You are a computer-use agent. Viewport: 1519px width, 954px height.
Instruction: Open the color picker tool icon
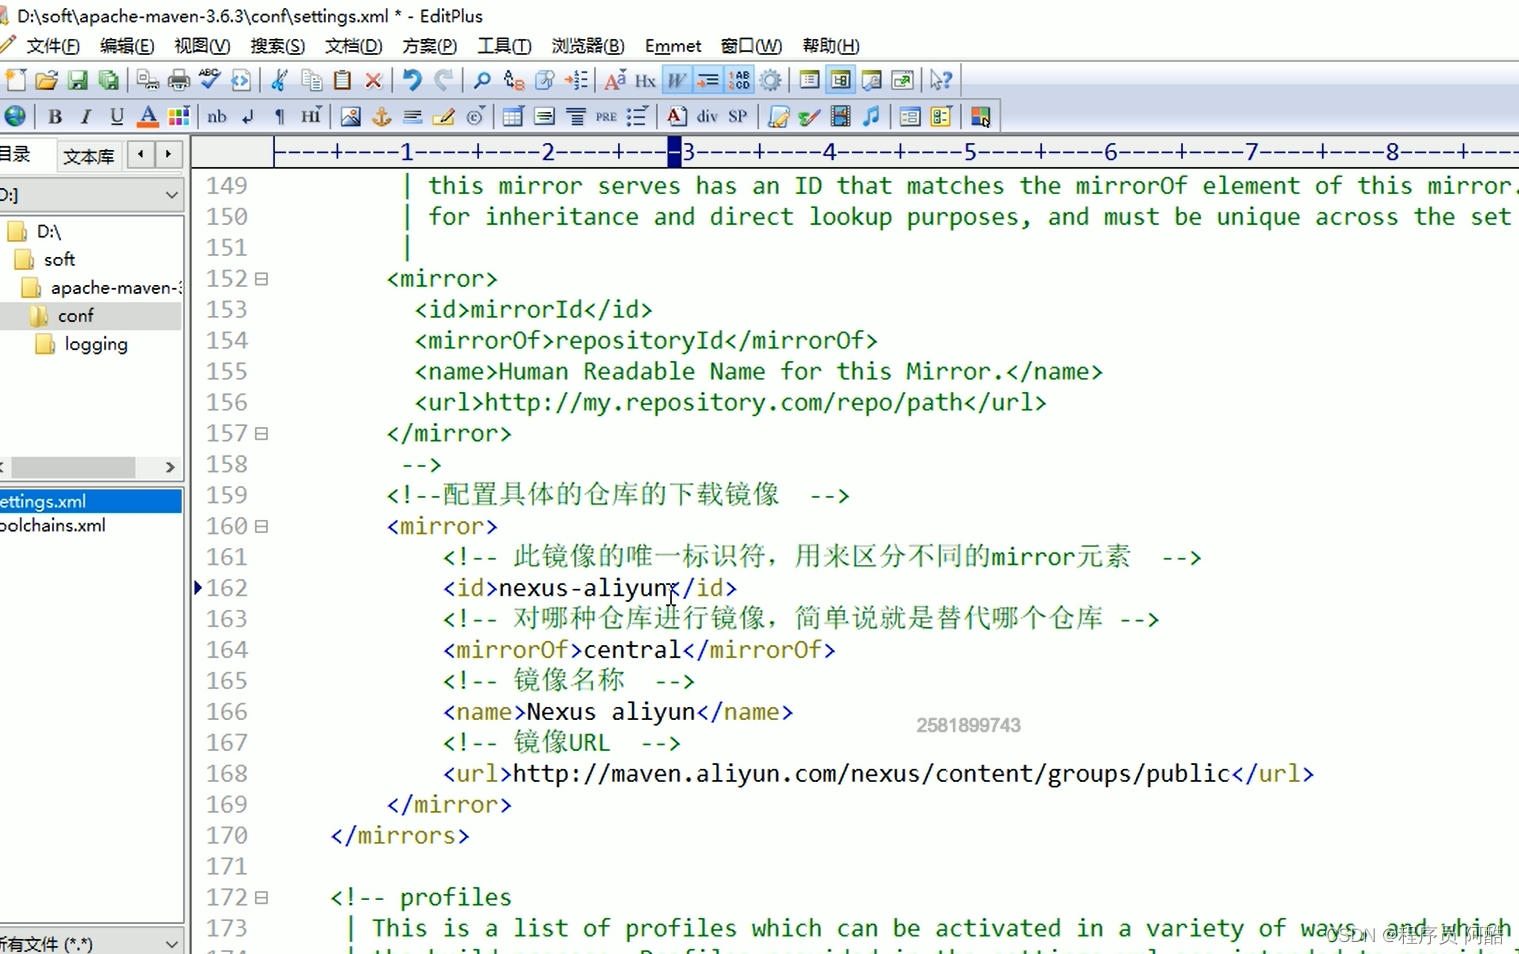tap(980, 116)
